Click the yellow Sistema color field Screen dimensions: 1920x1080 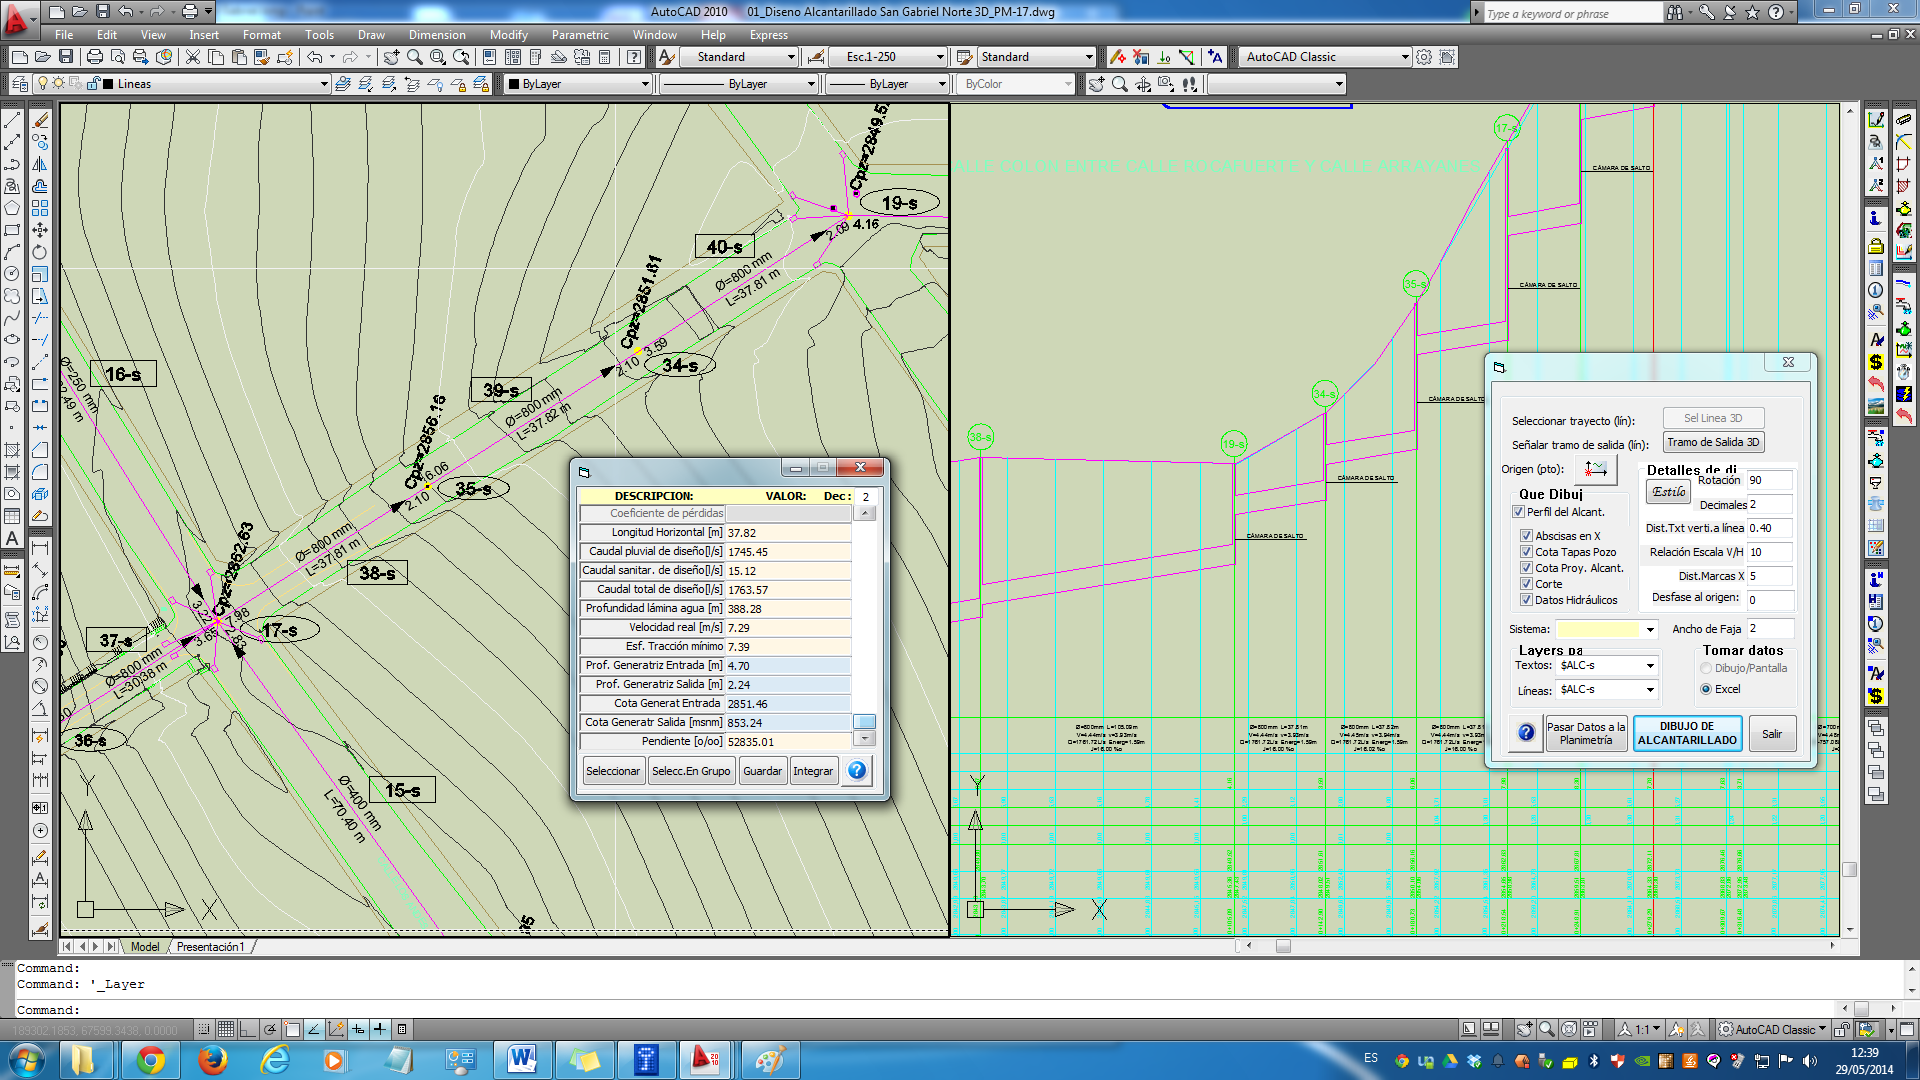coord(1598,629)
